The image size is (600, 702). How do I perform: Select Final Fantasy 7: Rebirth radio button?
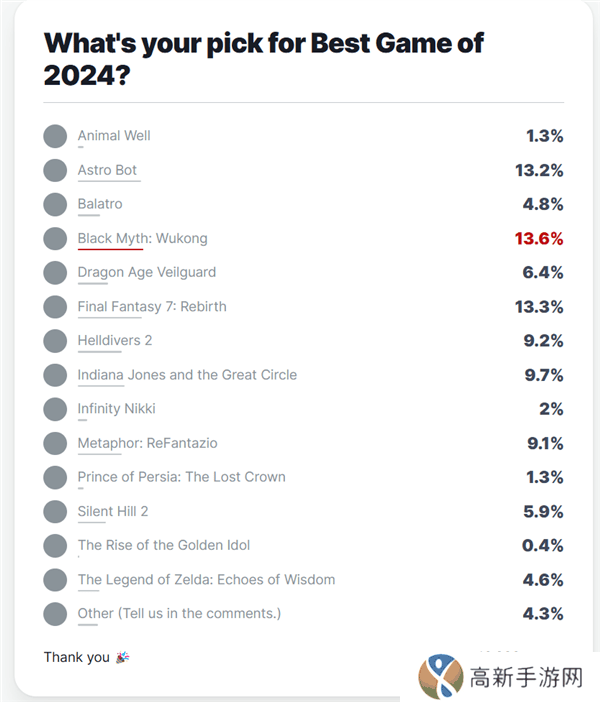[x=55, y=306]
